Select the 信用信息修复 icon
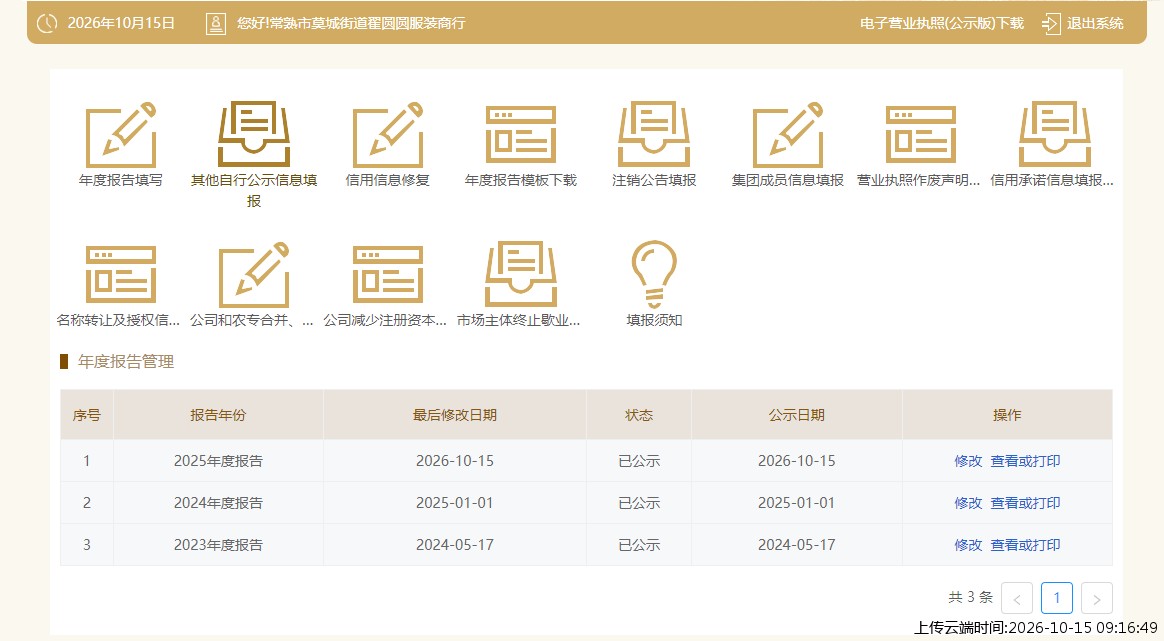Screen dimensions: 1164x641 [388, 135]
